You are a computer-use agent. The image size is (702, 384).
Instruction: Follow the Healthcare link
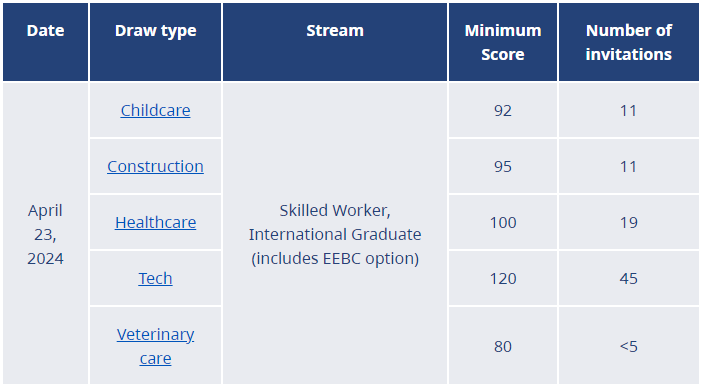click(155, 222)
